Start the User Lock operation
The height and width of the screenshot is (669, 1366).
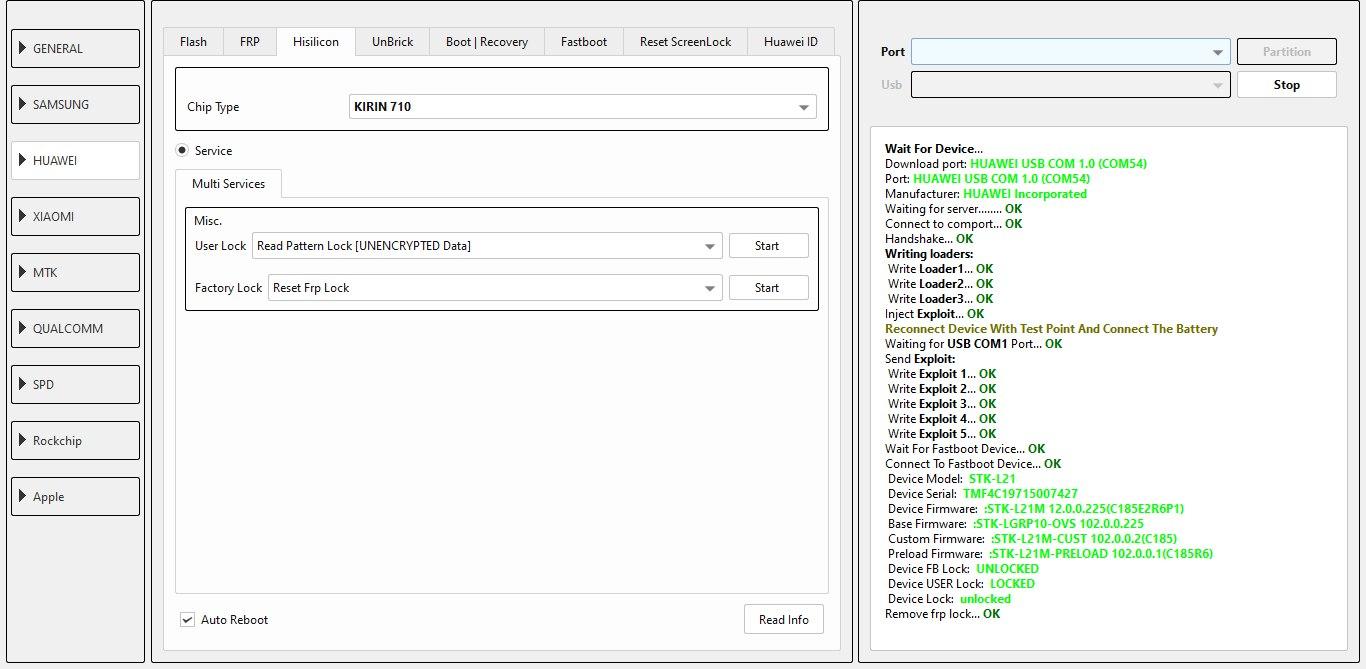768,246
